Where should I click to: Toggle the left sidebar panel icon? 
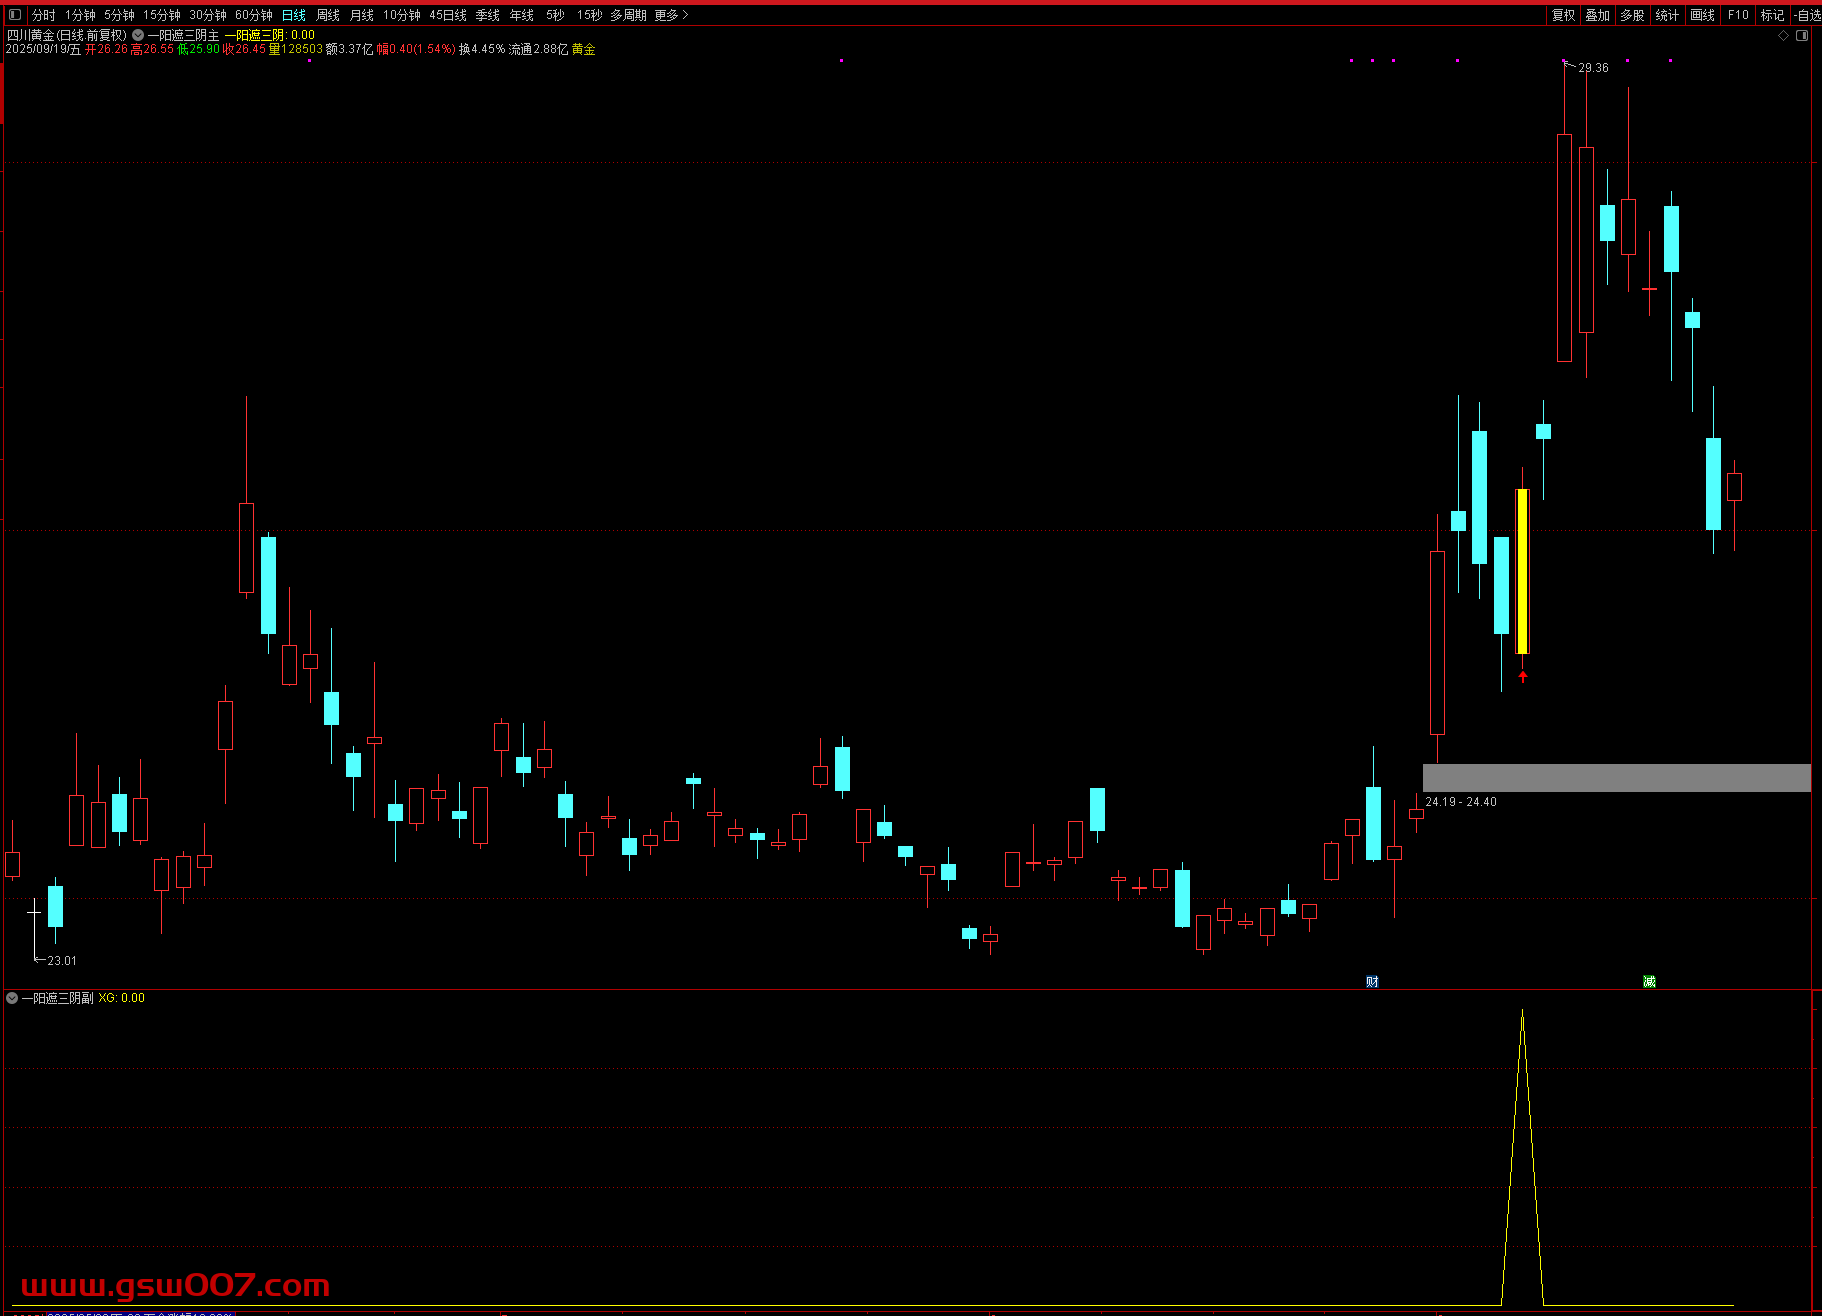coord(15,15)
